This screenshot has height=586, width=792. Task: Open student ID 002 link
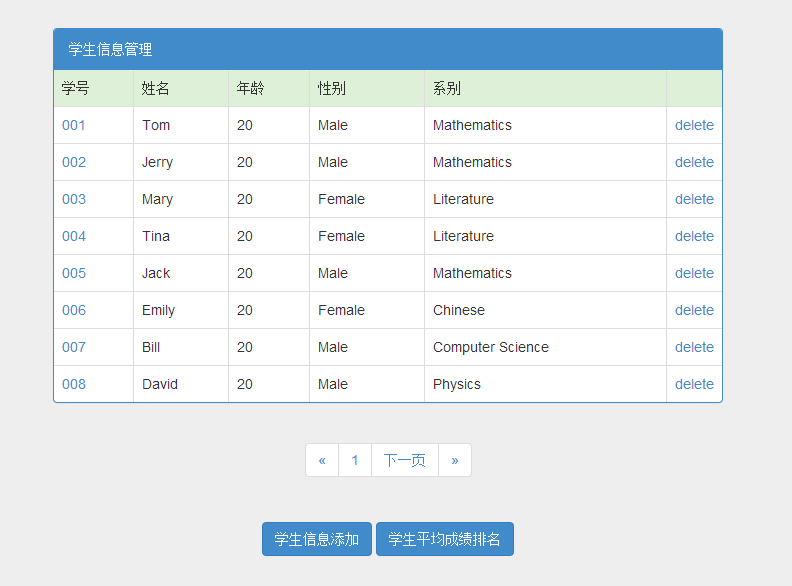coord(74,162)
